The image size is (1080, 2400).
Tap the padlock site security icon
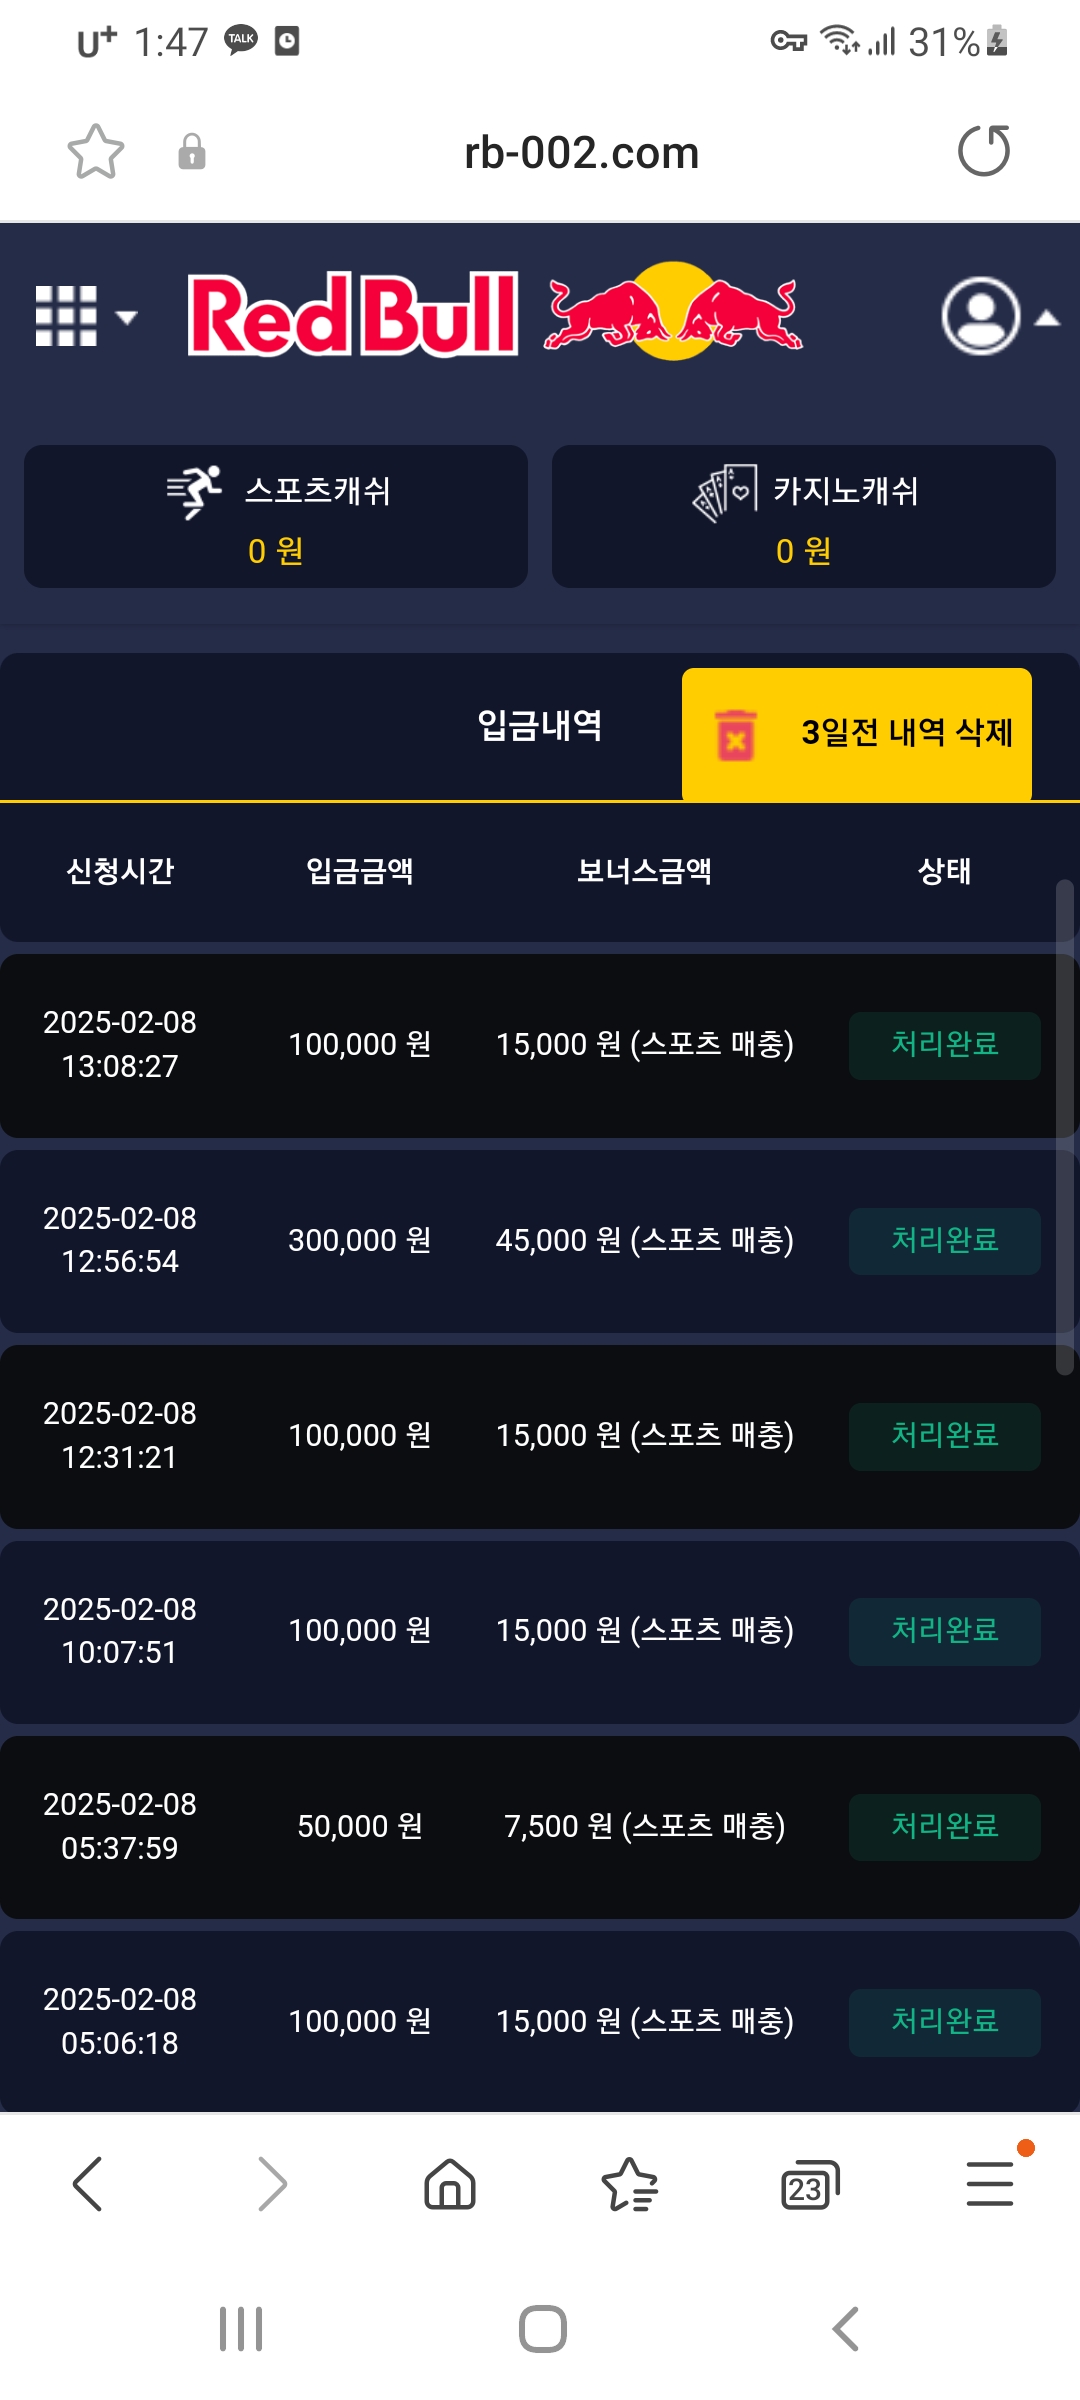191,152
